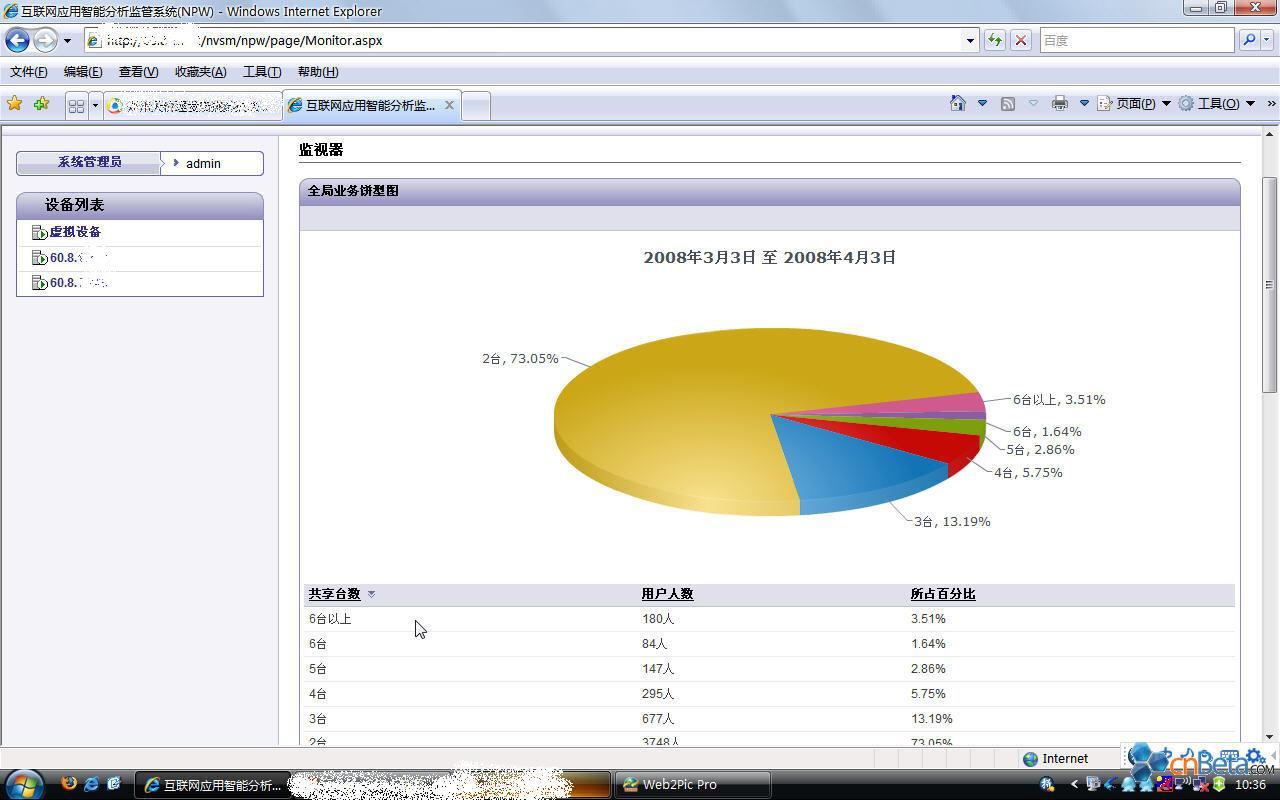Click the Refresh page icon
Image resolution: width=1280 pixels, height=800 pixels.
click(994, 41)
